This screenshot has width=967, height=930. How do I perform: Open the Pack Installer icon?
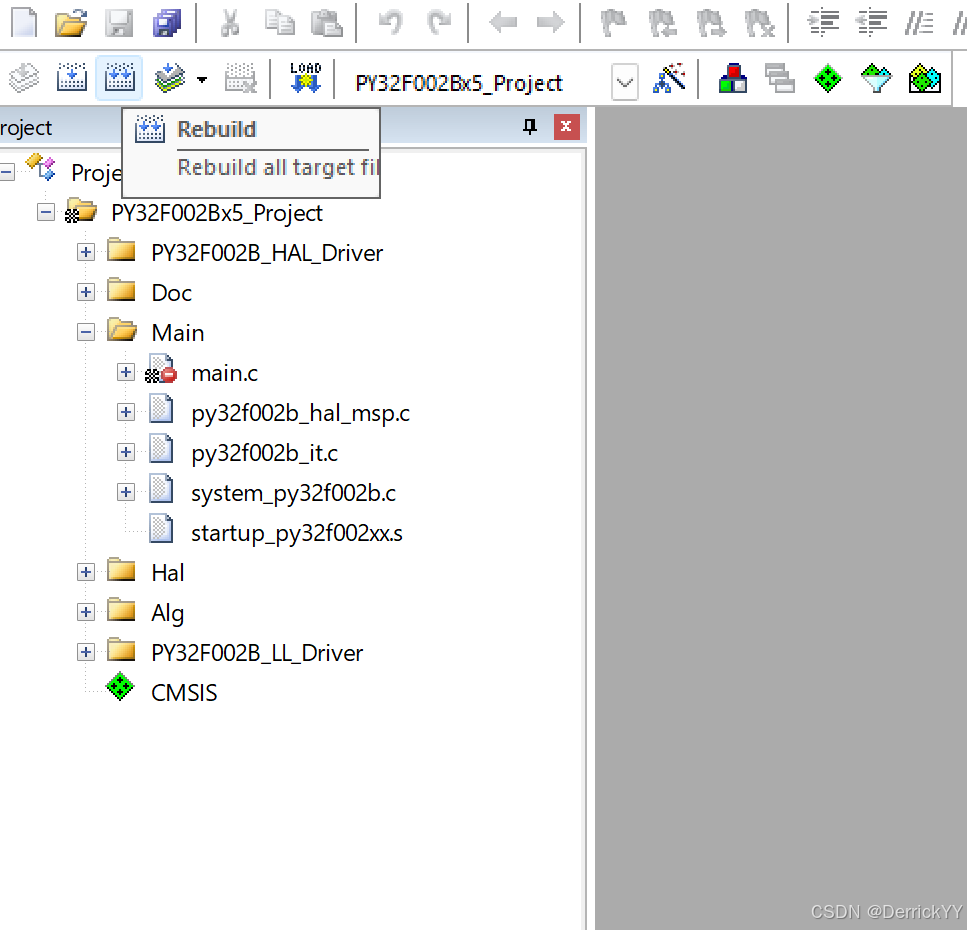pyautogui.click(x=924, y=78)
